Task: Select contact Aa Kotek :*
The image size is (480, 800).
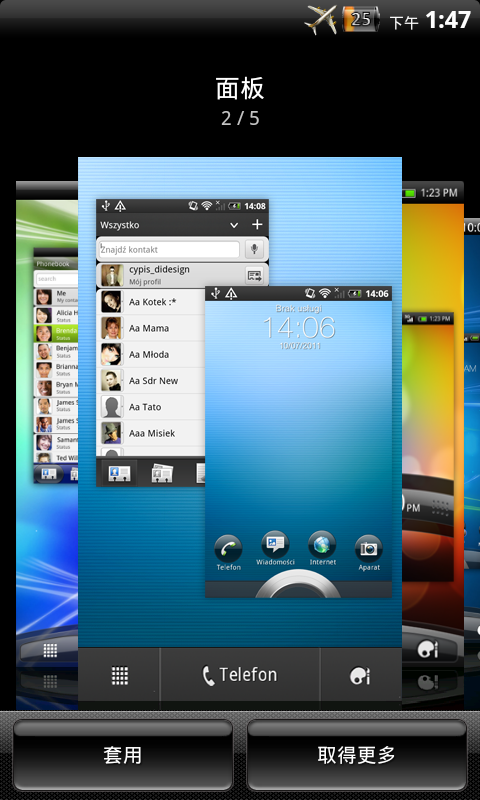Action: tap(150, 302)
